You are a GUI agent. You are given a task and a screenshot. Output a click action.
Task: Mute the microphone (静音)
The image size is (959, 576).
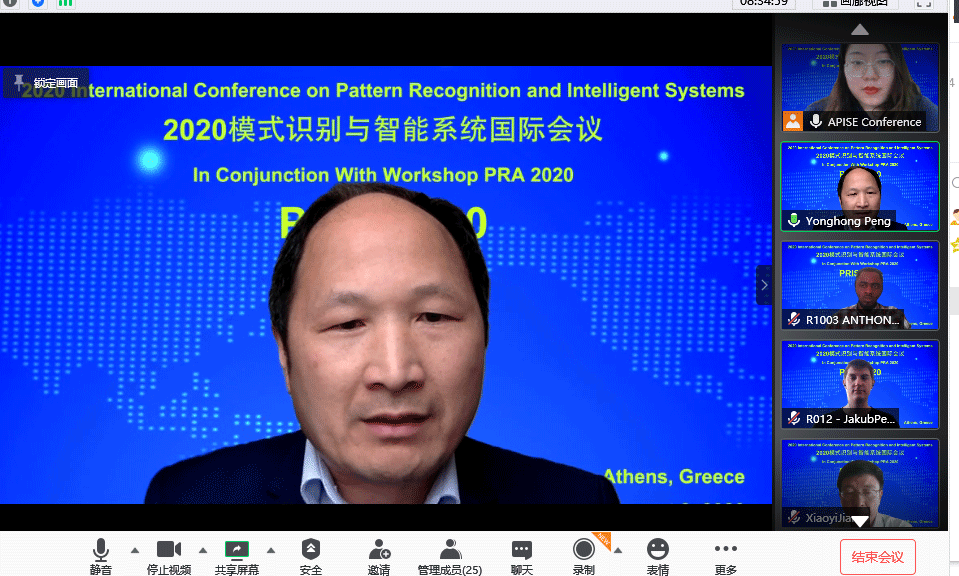(x=100, y=551)
